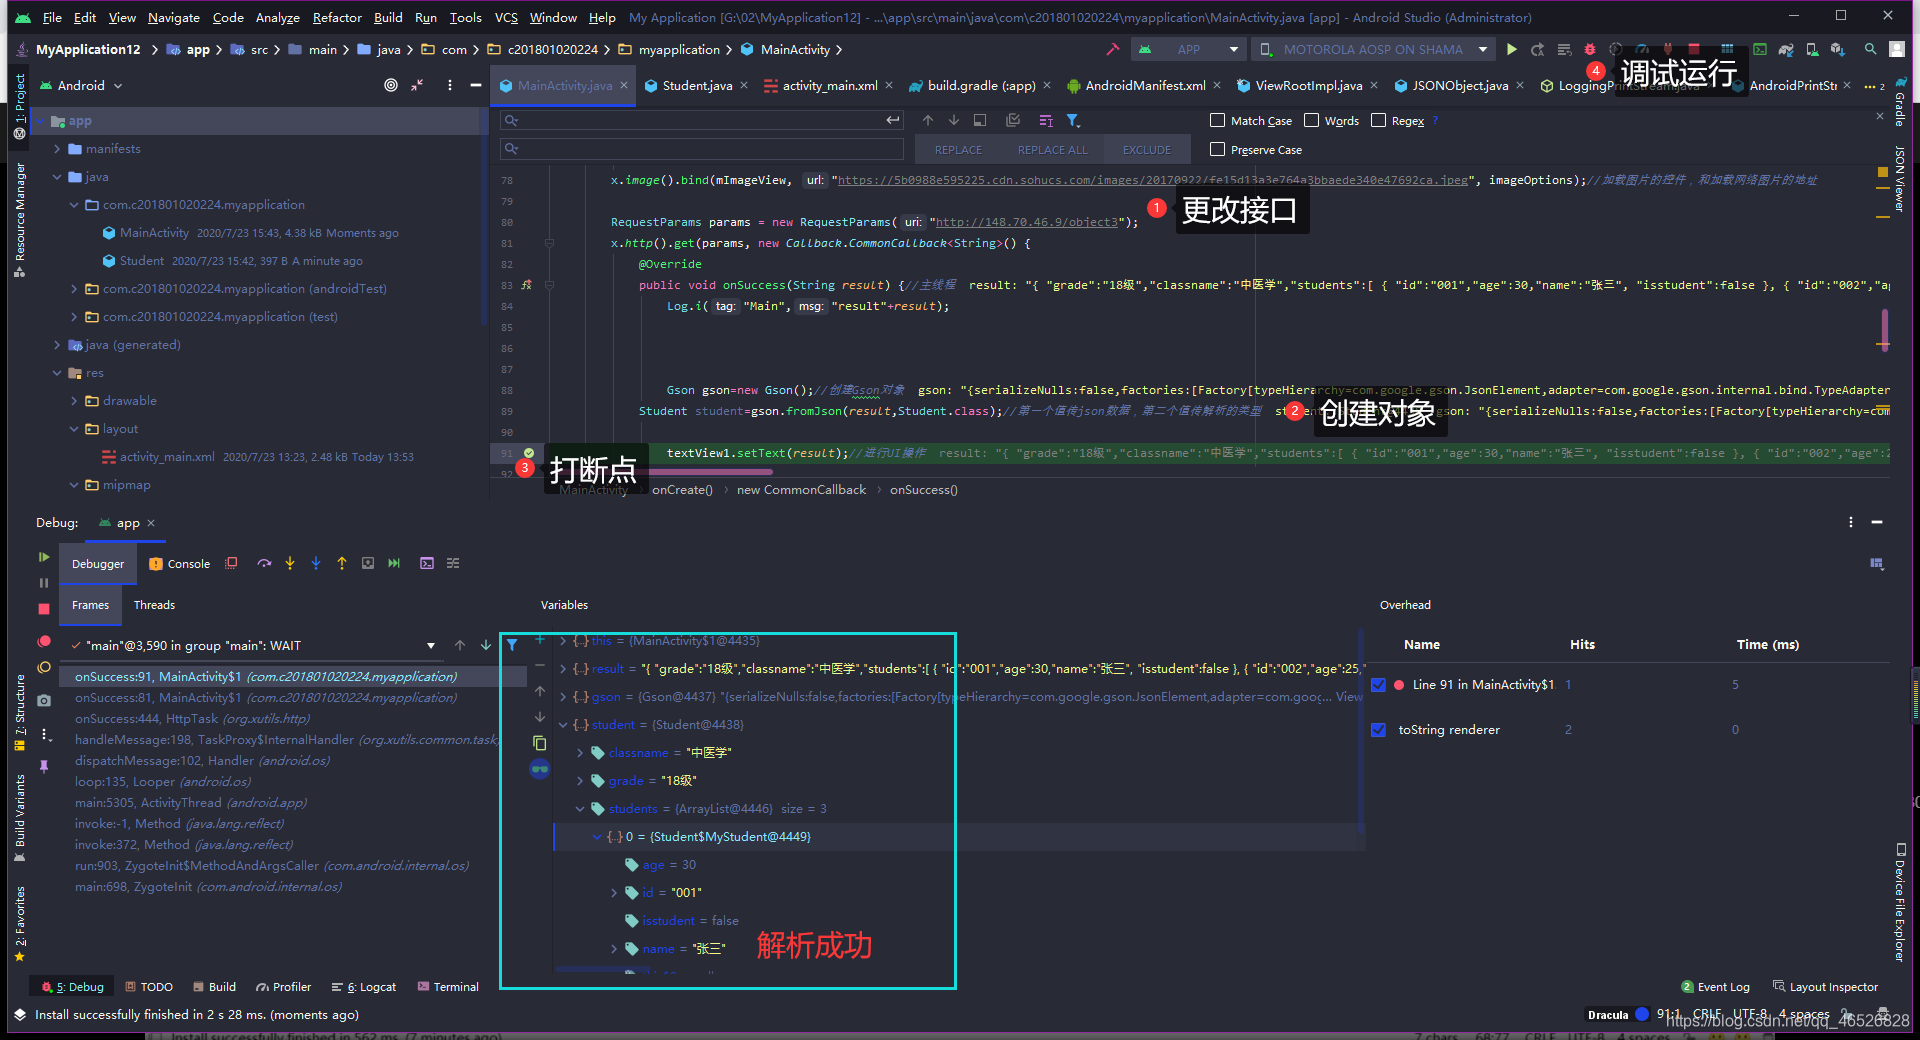This screenshot has width=1920, height=1040.
Task: Enable Regex checkbox
Action: [x=1379, y=120]
